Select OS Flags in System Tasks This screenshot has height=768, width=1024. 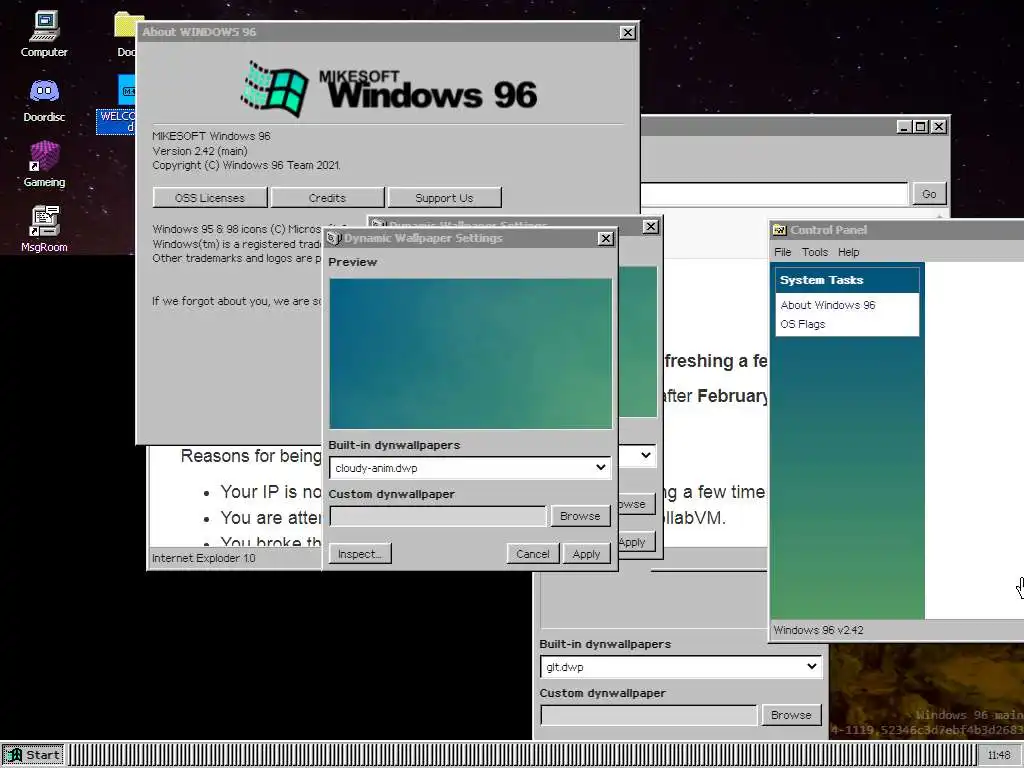[803, 324]
